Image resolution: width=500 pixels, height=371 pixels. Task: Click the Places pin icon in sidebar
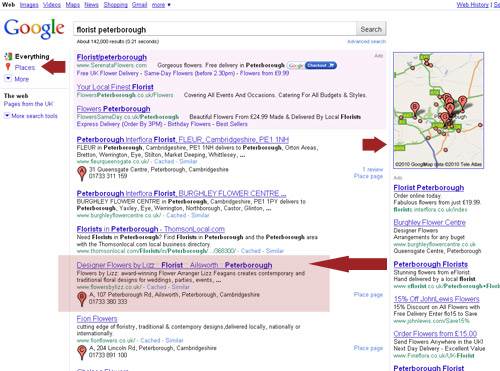8,67
